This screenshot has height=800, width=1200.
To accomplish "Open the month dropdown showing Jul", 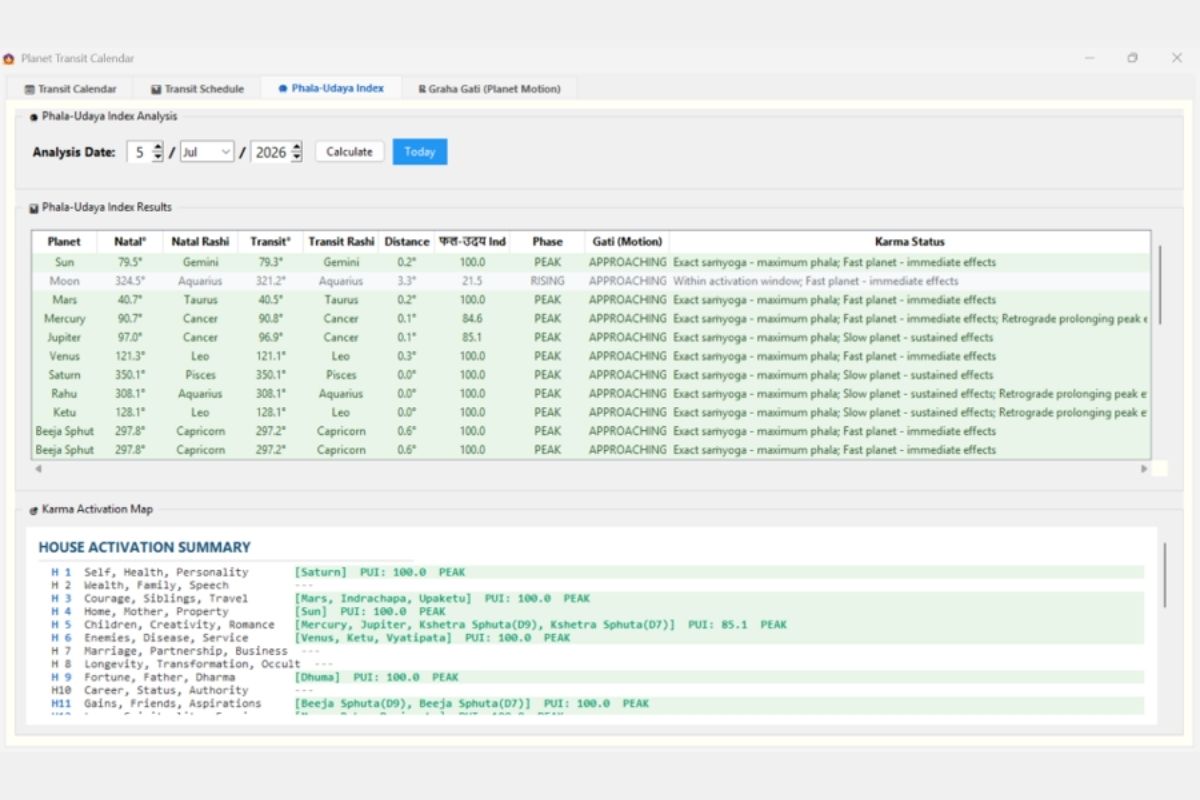I will (x=207, y=152).
